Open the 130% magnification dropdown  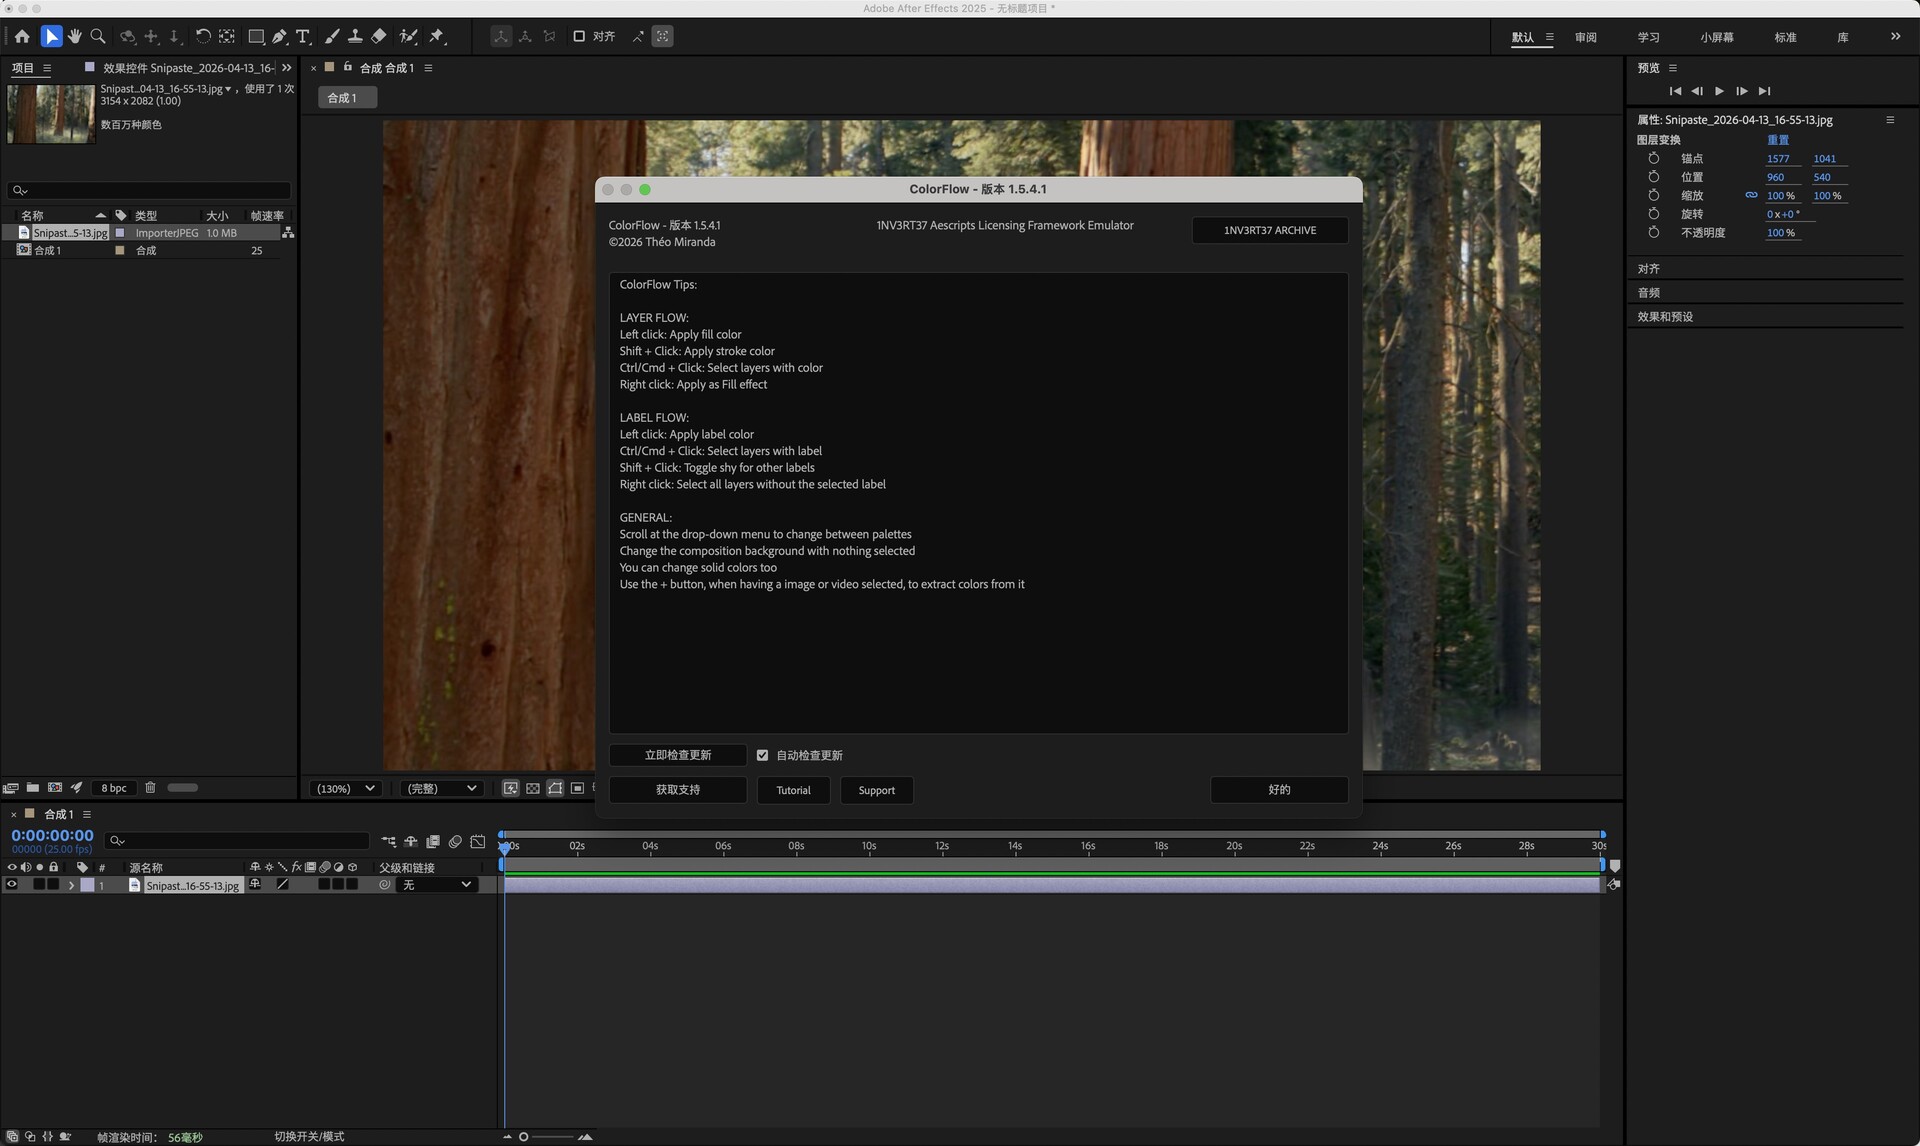pyautogui.click(x=346, y=789)
